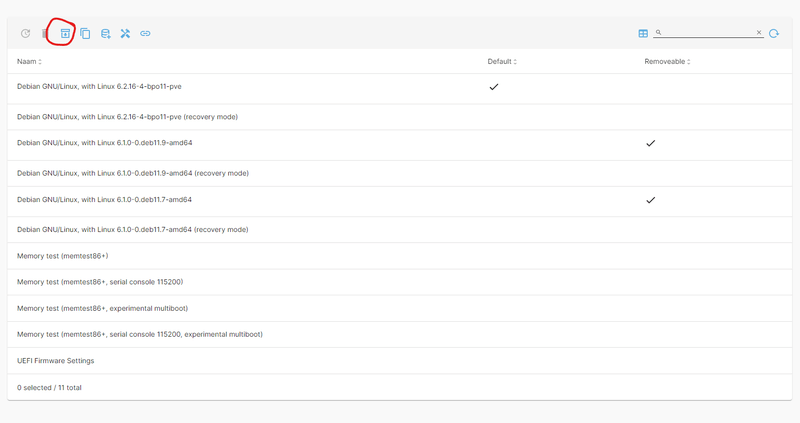Click the Default checkmark for the 6.2.16-4-bpo11-pve entry
This screenshot has width=800, height=423.
tap(494, 87)
